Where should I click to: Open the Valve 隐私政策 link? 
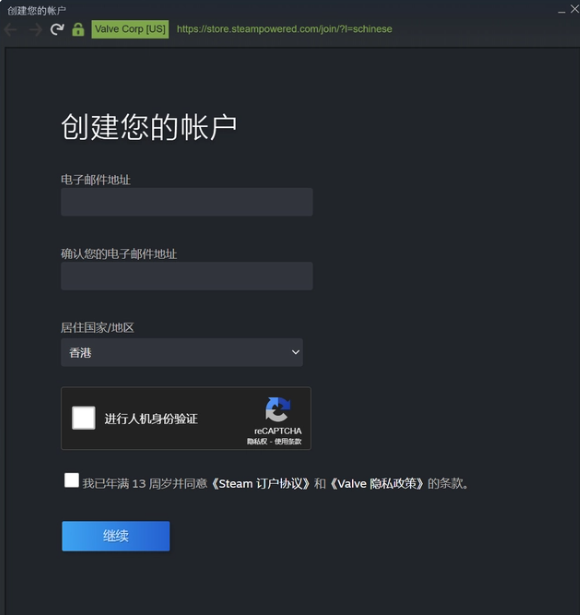pos(376,484)
